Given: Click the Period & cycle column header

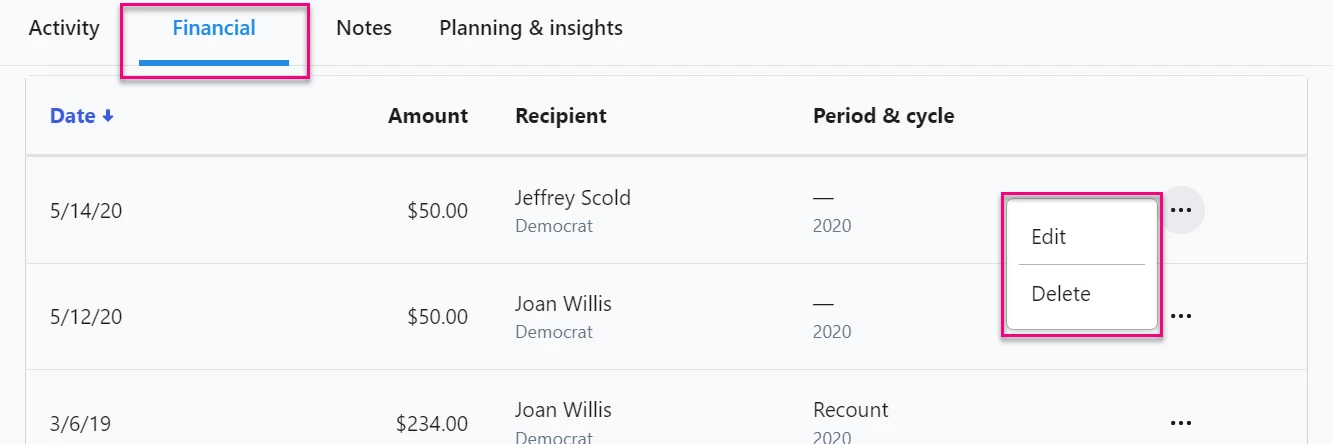Looking at the screenshot, I should (x=884, y=116).
